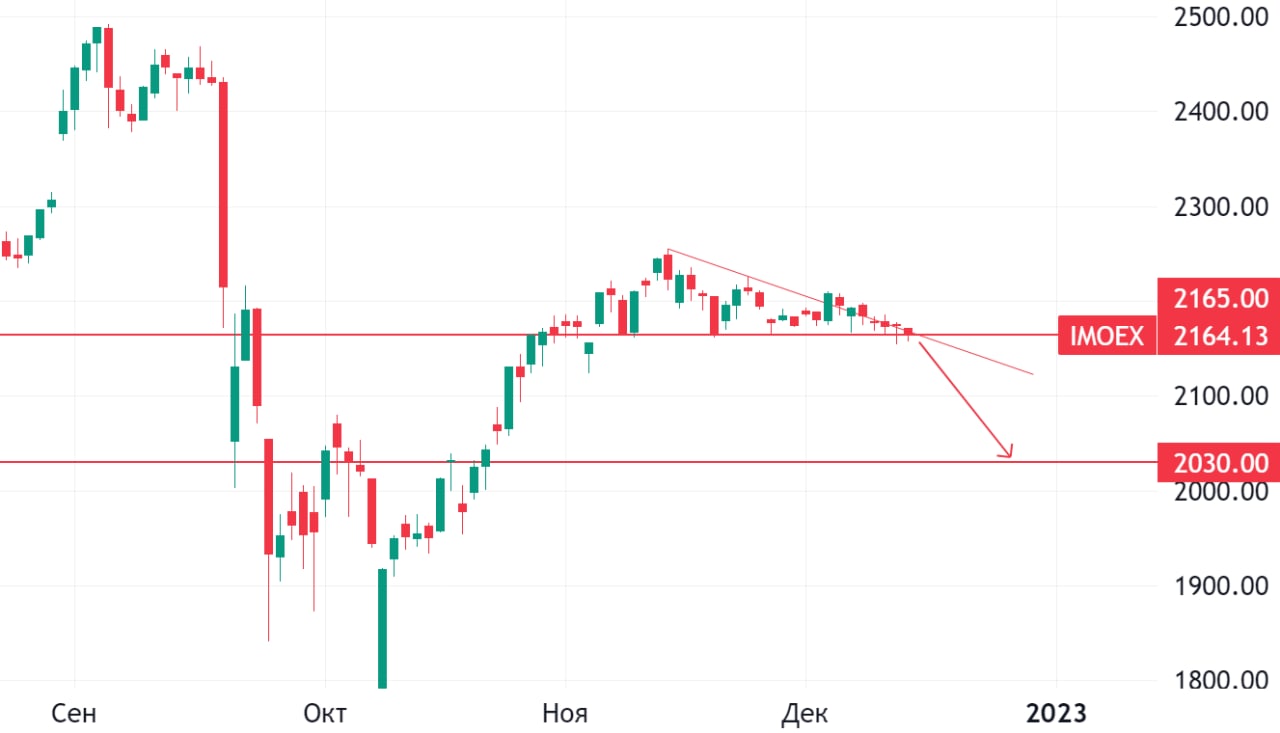Viewport: 1280px width, 733px height.
Task: Click the Сен month label
Action: pos(74,714)
